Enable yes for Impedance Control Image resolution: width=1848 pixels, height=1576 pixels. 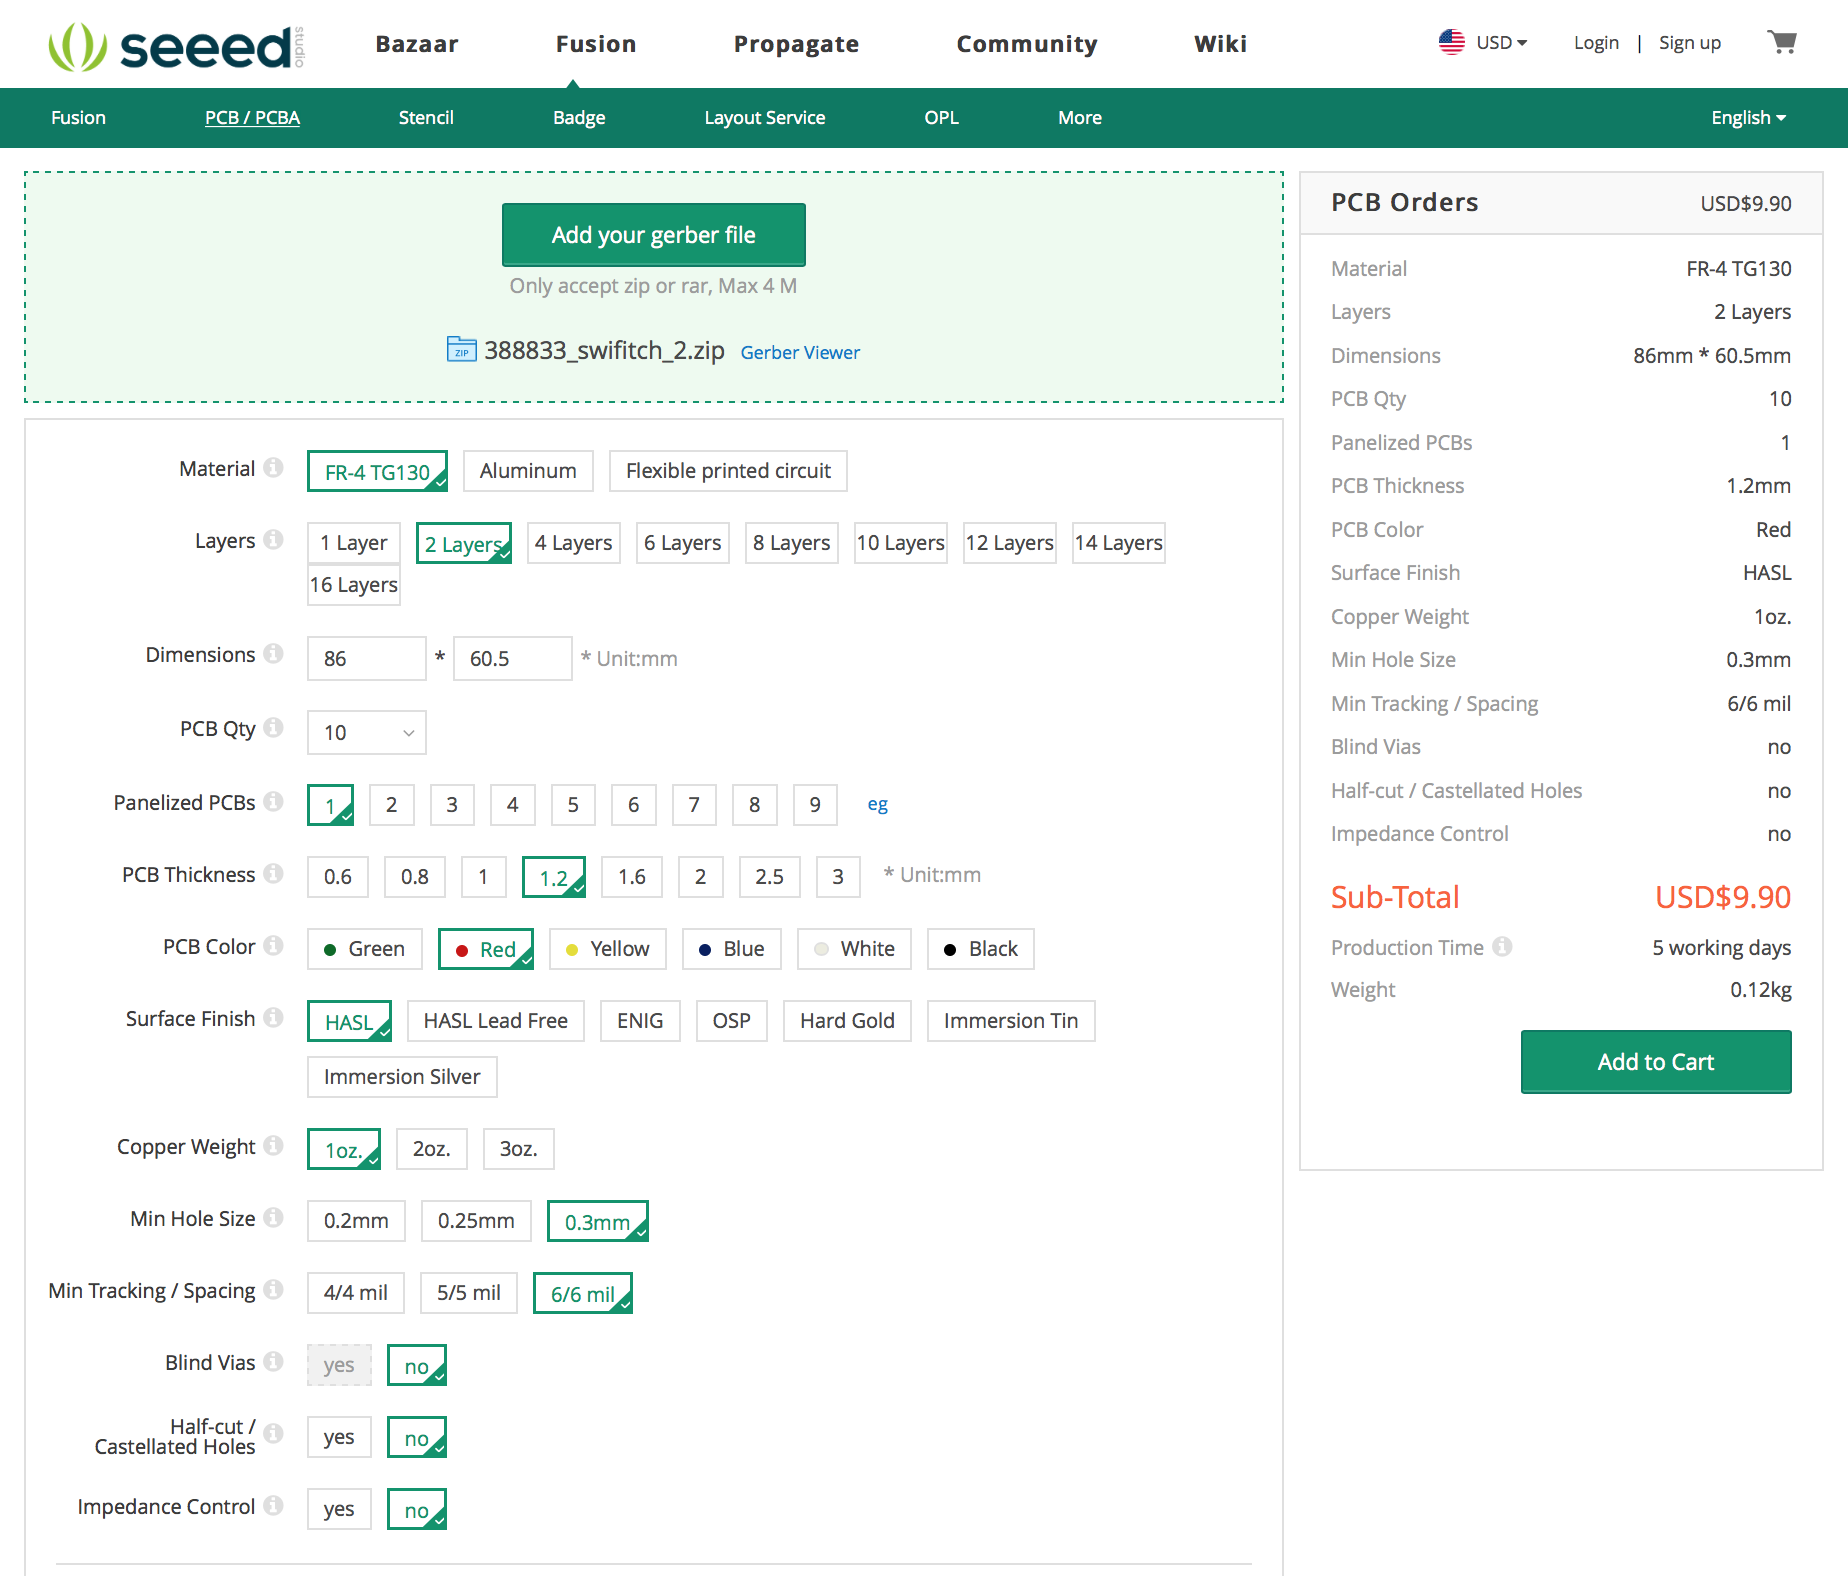[x=339, y=1509]
